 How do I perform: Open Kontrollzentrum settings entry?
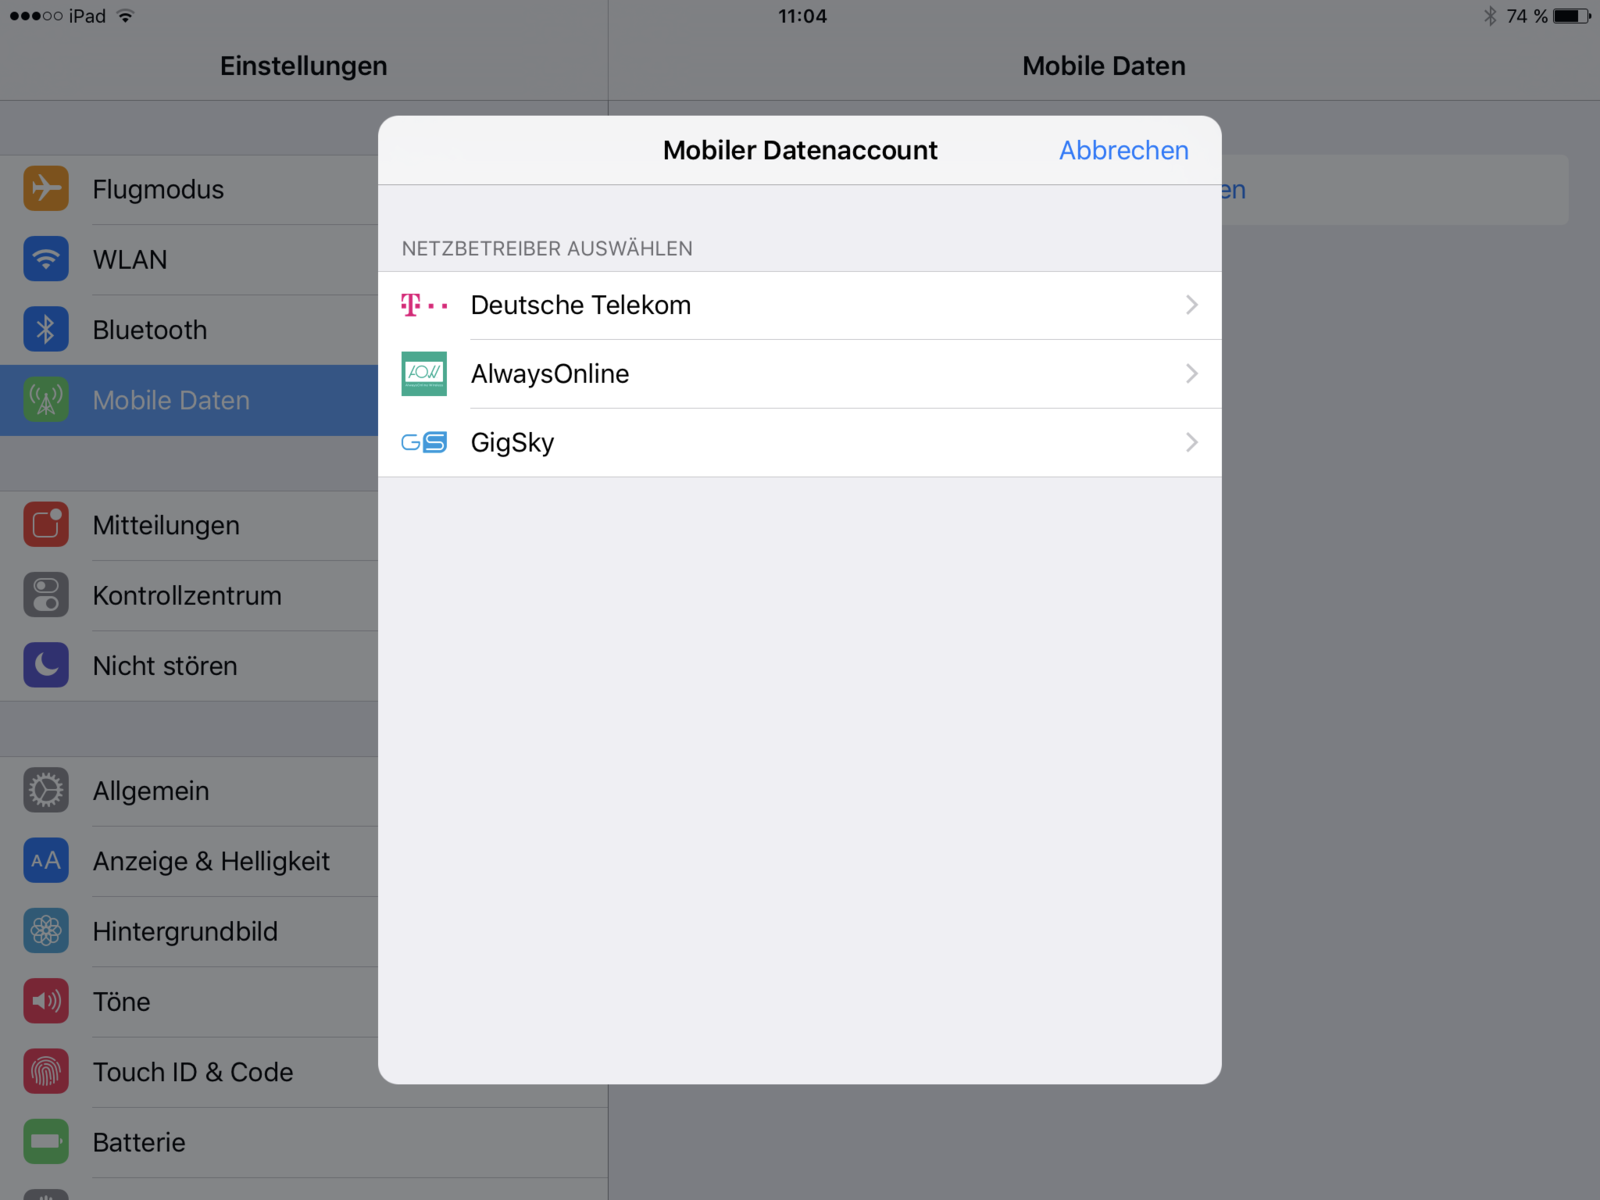(x=189, y=595)
